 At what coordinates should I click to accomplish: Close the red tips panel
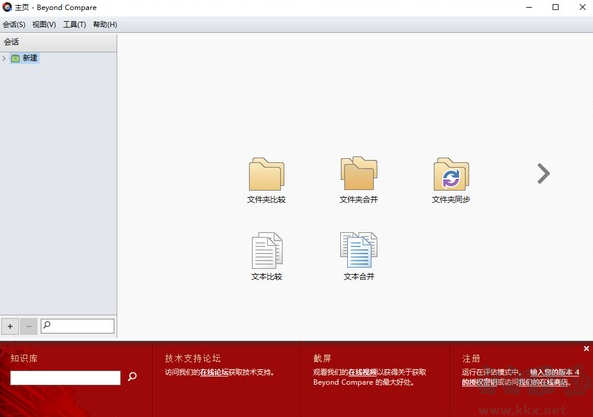point(586,349)
